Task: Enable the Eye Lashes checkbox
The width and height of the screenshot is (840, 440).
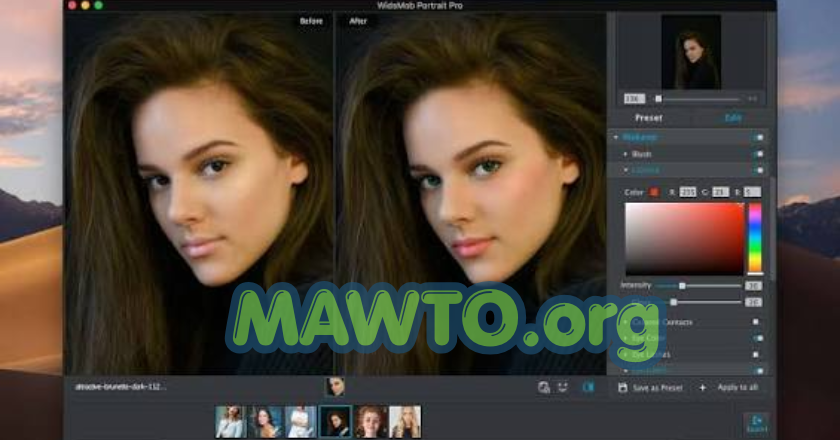Action: [x=756, y=355]
